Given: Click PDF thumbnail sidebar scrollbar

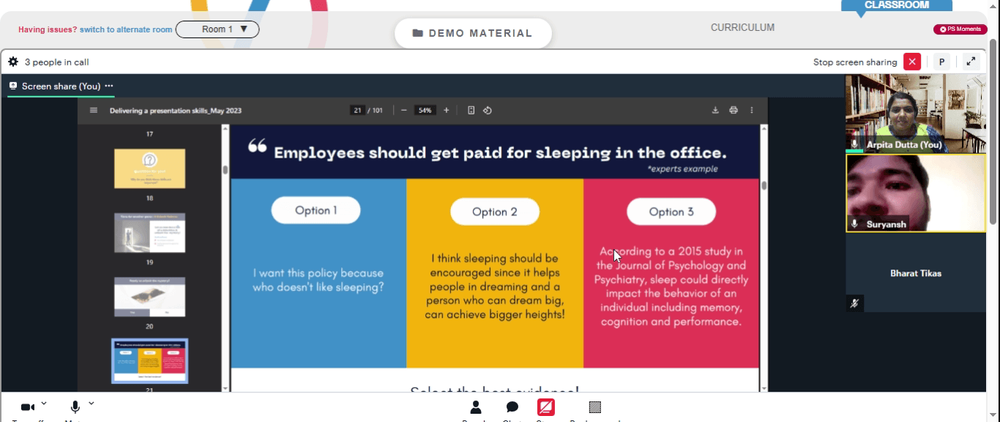Looking at the screenshot, I should click(225, 170).
